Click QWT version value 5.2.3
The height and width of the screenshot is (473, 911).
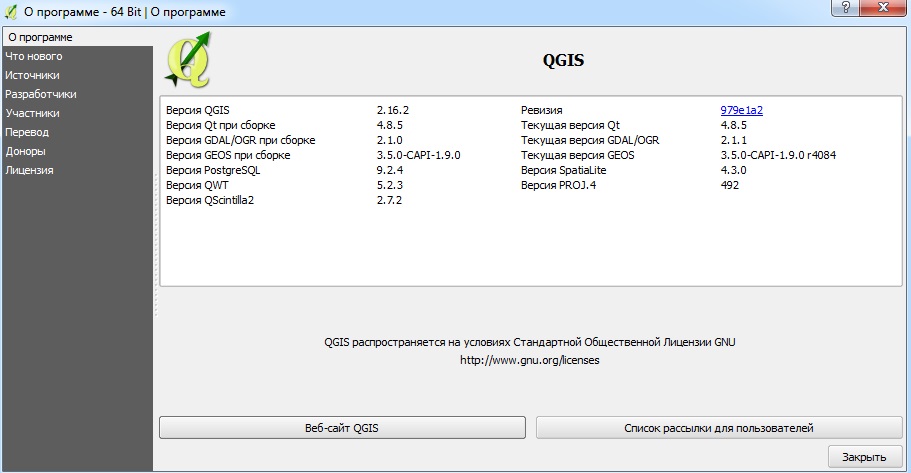[x=390, y=185]
